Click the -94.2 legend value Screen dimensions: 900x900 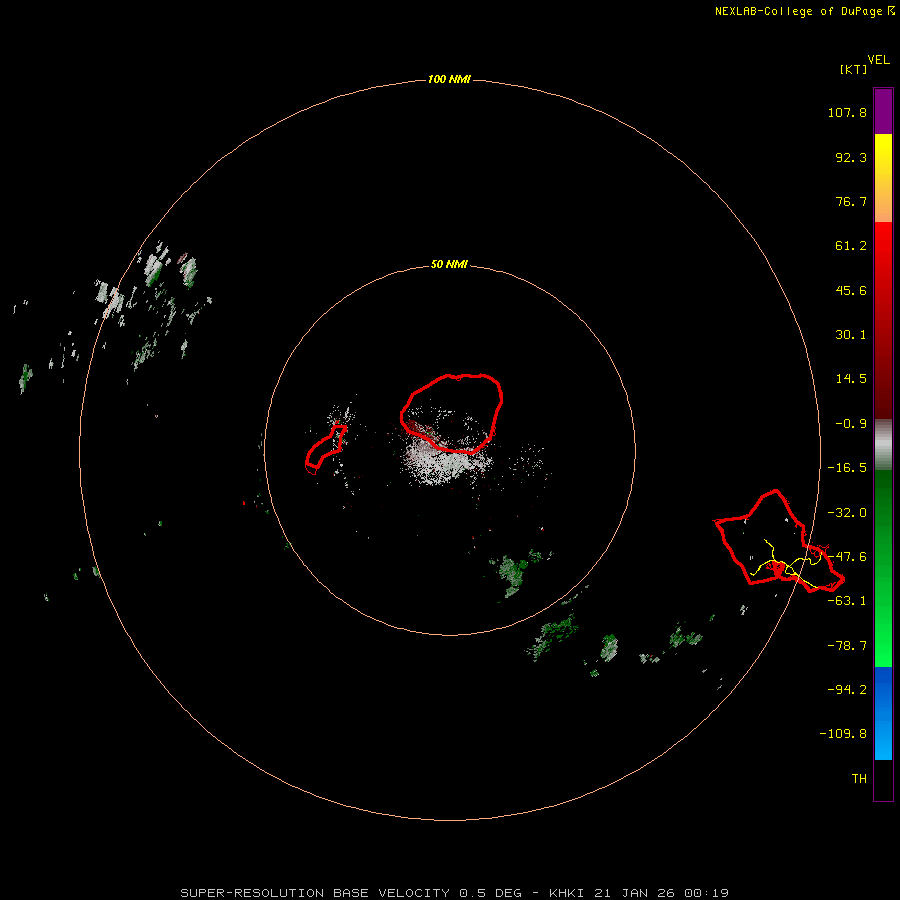click(847, 690)
